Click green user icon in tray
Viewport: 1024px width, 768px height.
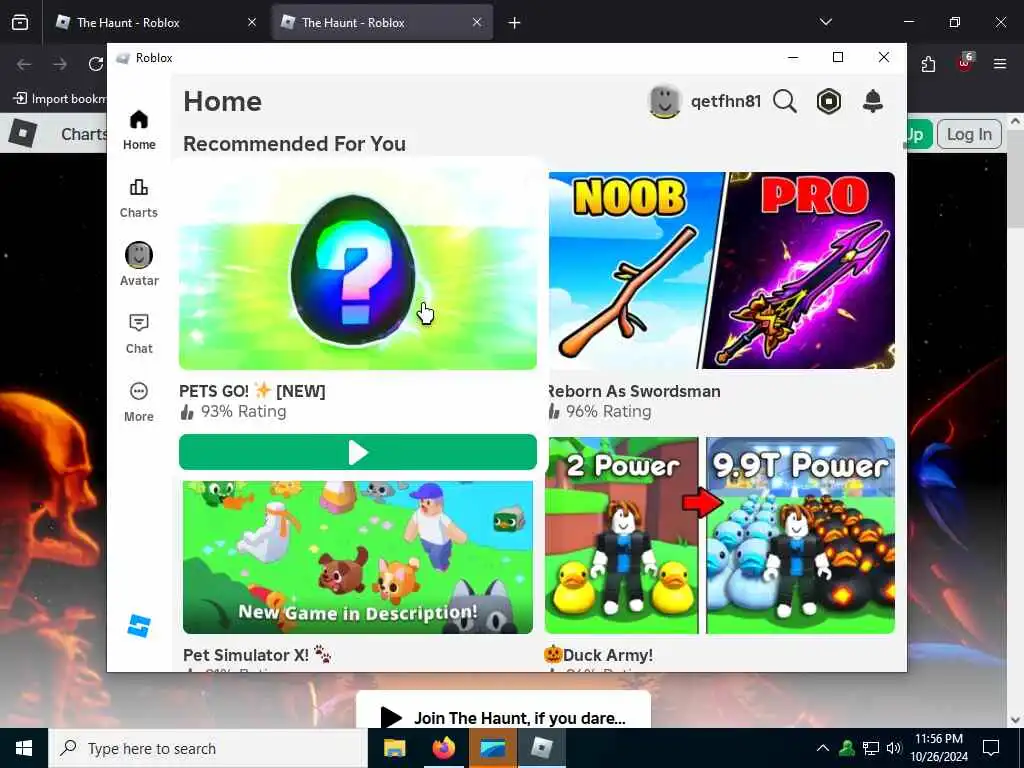point(847,748)
